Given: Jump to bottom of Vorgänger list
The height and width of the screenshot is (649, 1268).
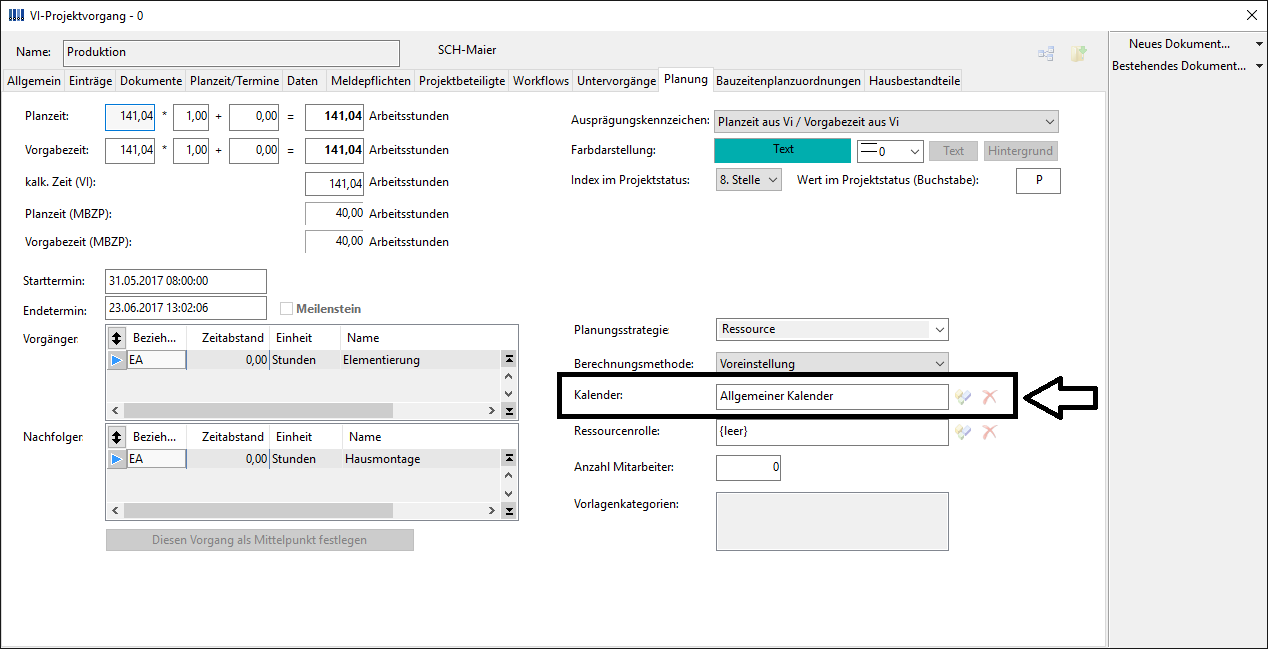Looking at the screenshot, I should coord(508,410).
